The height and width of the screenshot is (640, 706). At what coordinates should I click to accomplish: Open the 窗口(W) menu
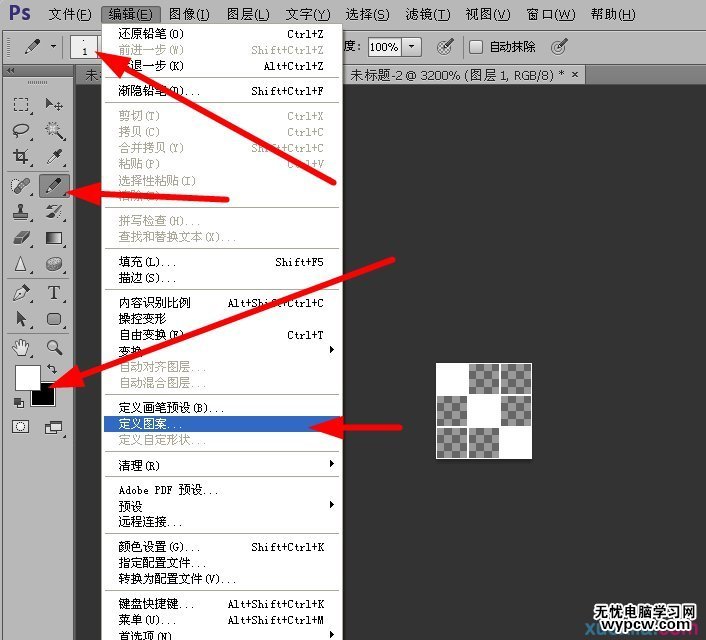[551, 14]
